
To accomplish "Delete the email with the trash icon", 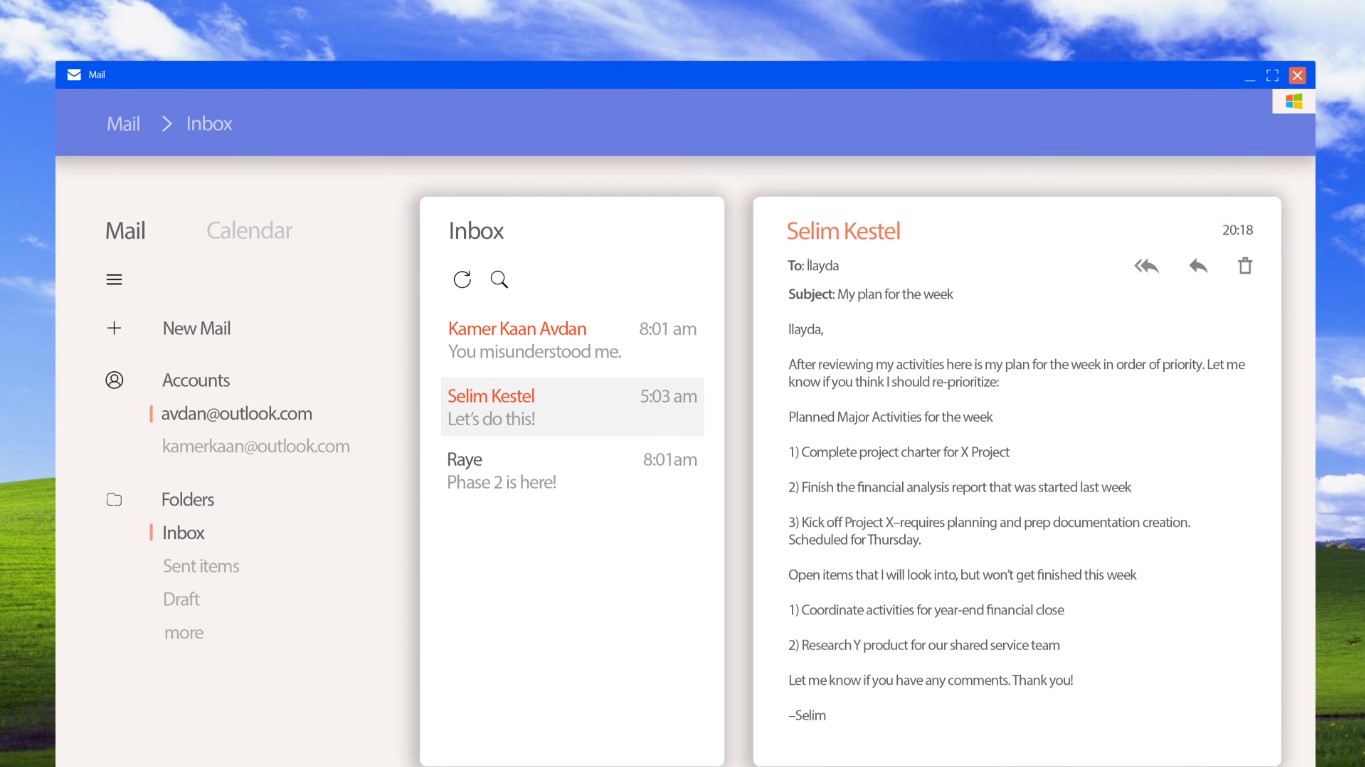I will coord(1245,266).
